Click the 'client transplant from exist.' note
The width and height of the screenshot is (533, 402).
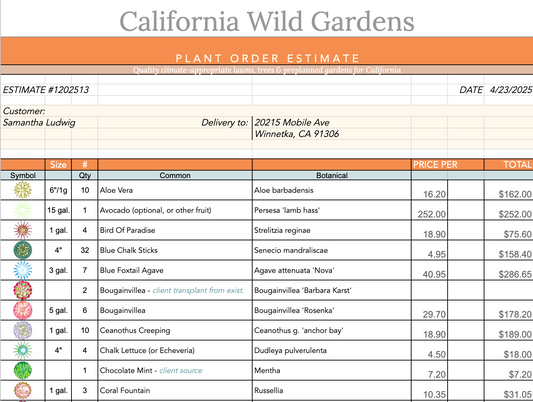[198, 290]
